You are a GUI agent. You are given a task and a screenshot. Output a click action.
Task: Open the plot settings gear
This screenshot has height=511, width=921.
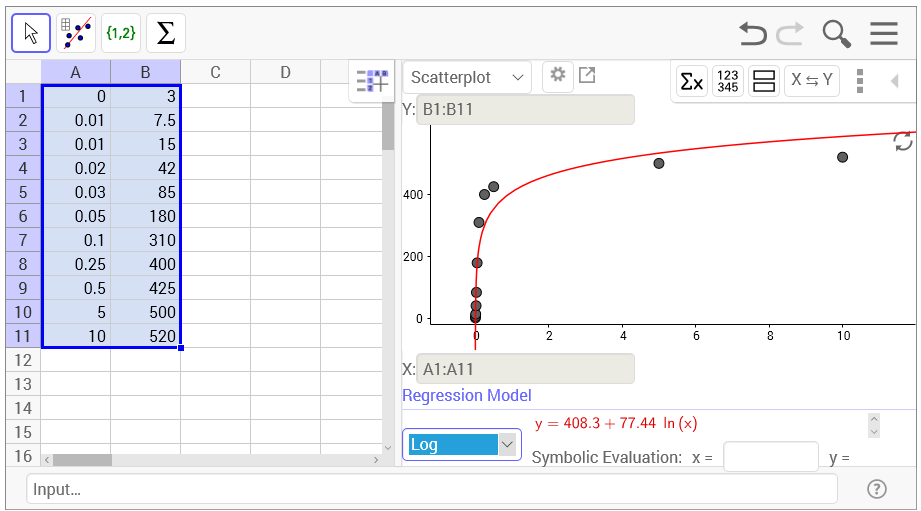[x=557, y=76]
